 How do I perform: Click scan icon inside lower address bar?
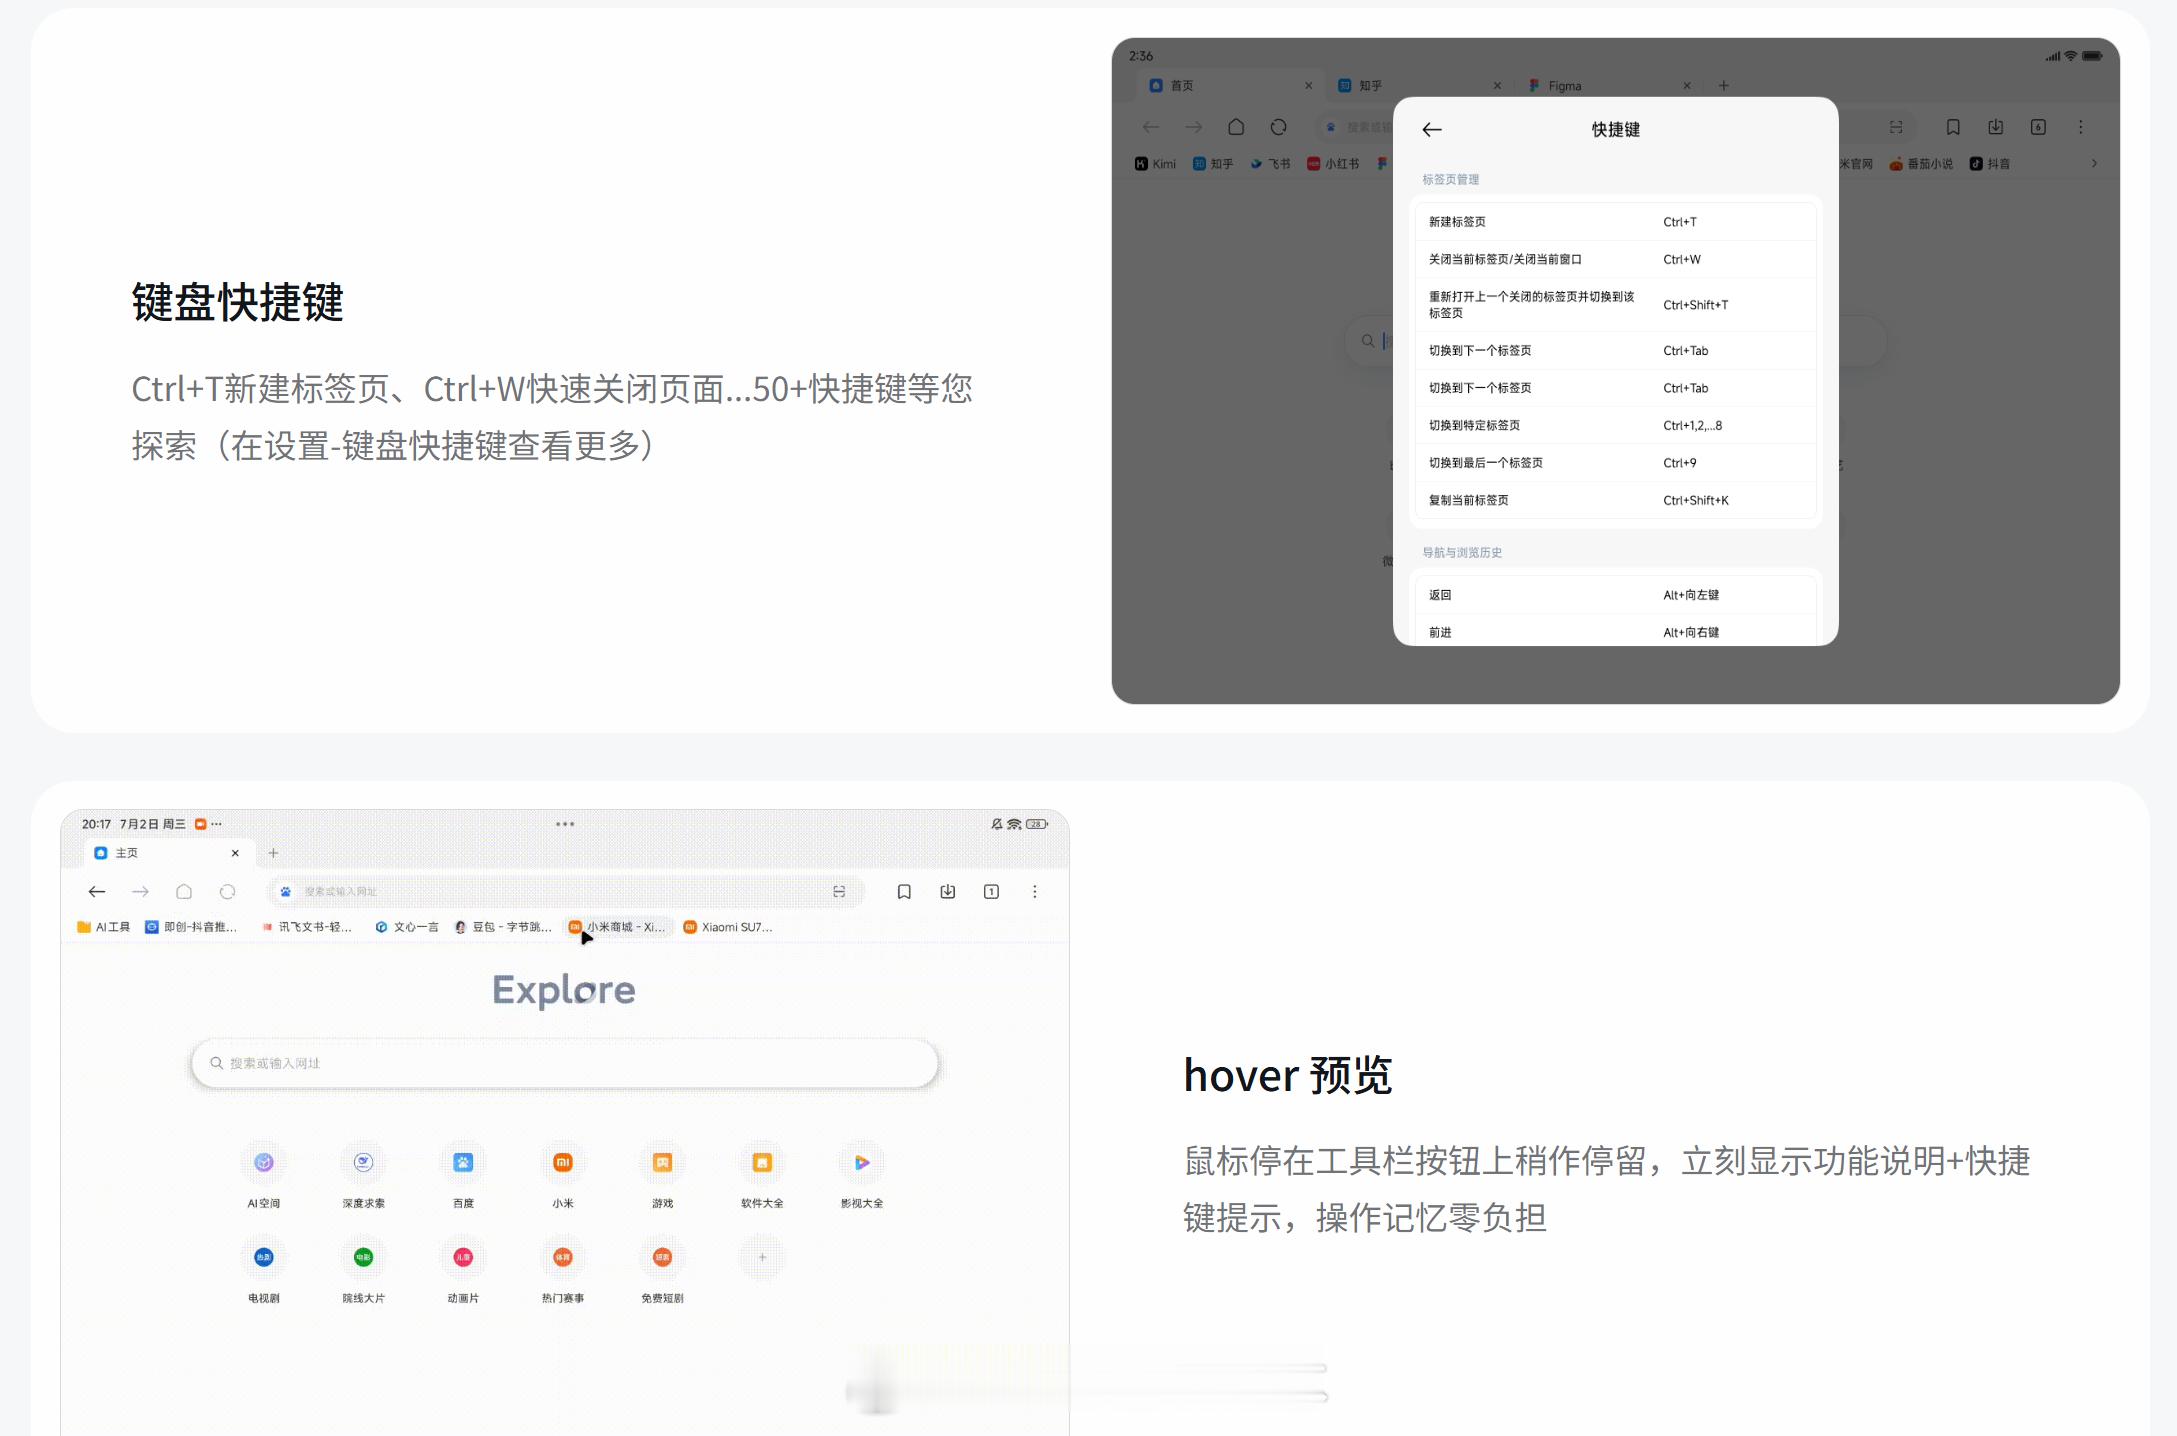pos(839,892)
